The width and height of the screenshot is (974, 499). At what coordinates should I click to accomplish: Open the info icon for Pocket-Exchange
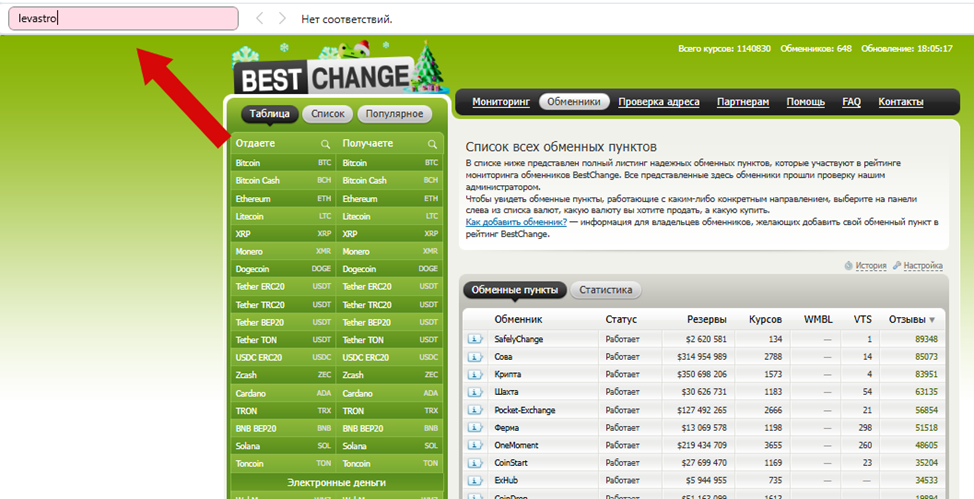pyautogui.click(x=475, y=410)
